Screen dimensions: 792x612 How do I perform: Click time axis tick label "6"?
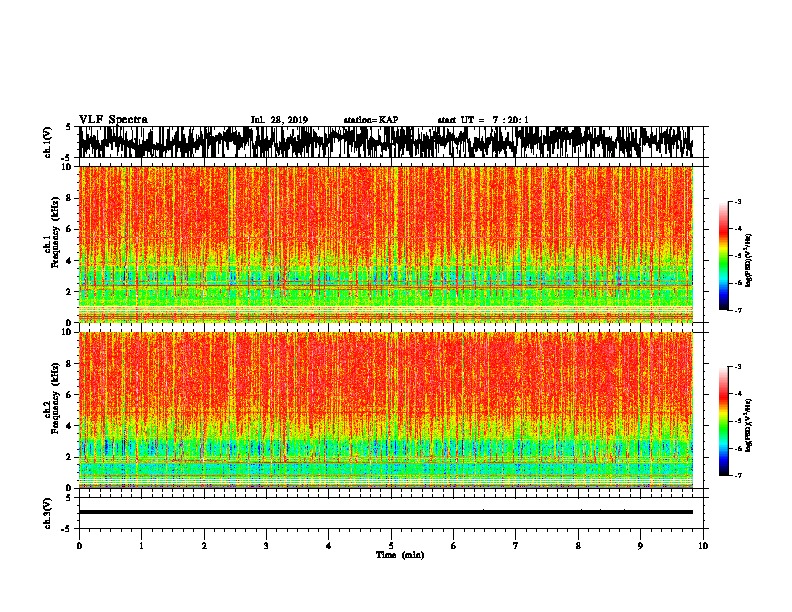(454, 546)
